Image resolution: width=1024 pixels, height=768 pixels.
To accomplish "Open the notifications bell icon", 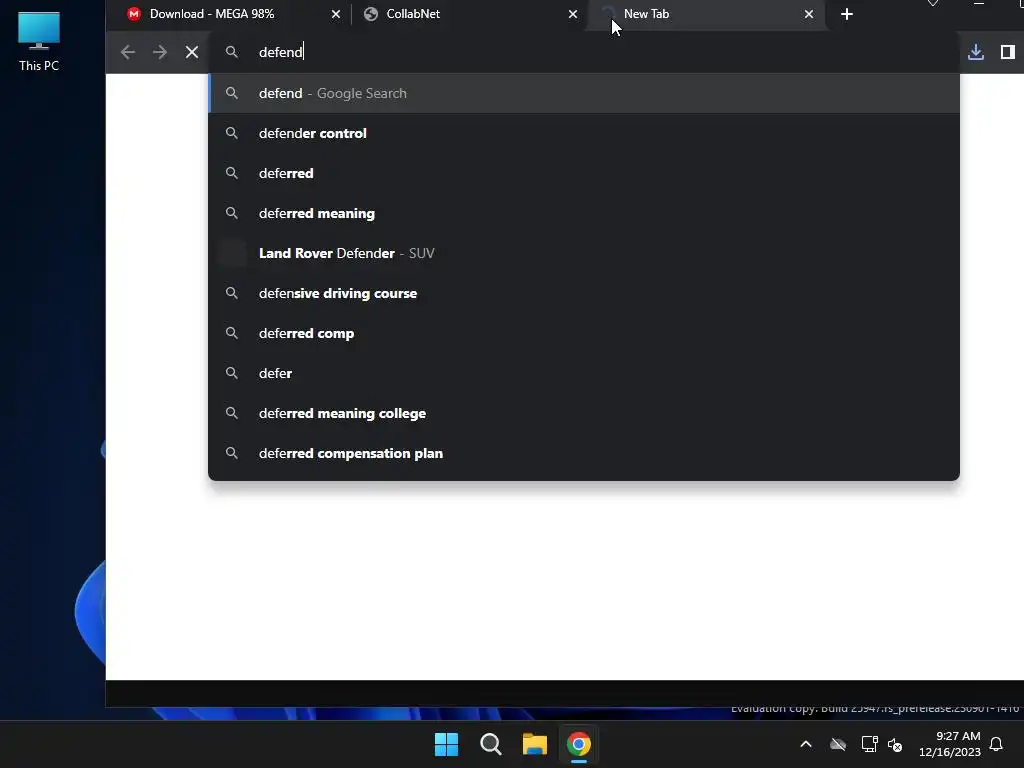I will (x=996, y=744).
